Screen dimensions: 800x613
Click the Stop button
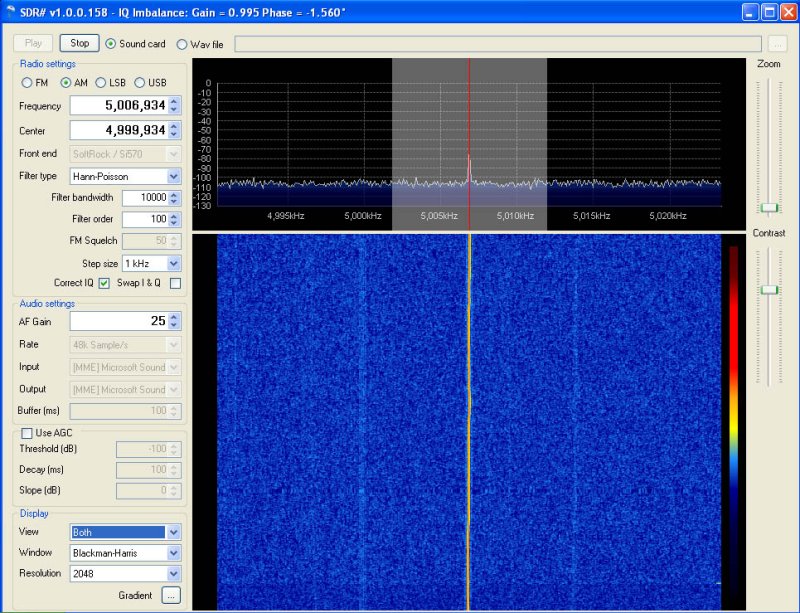tap(79, 43)
